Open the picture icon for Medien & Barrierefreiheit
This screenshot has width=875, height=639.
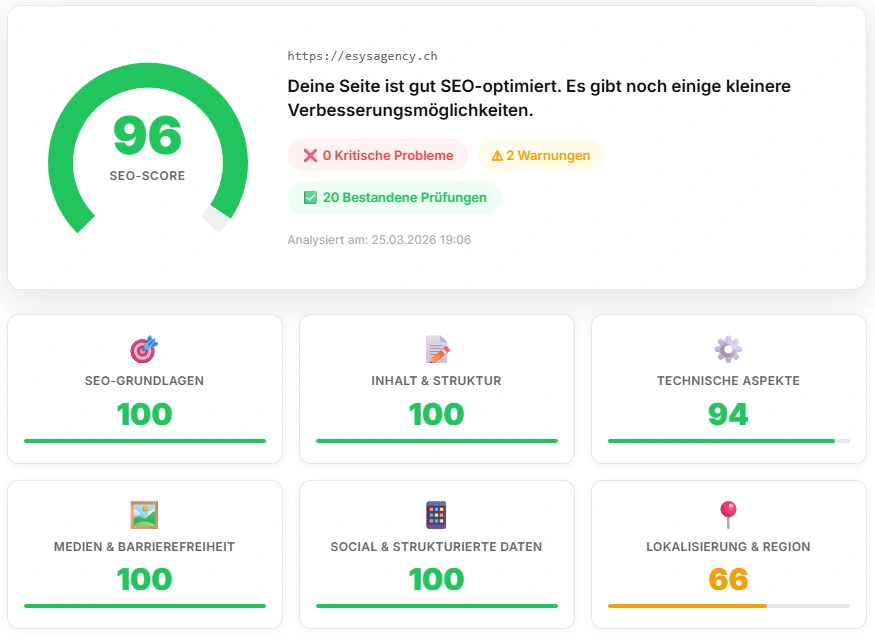coord(144,515)
